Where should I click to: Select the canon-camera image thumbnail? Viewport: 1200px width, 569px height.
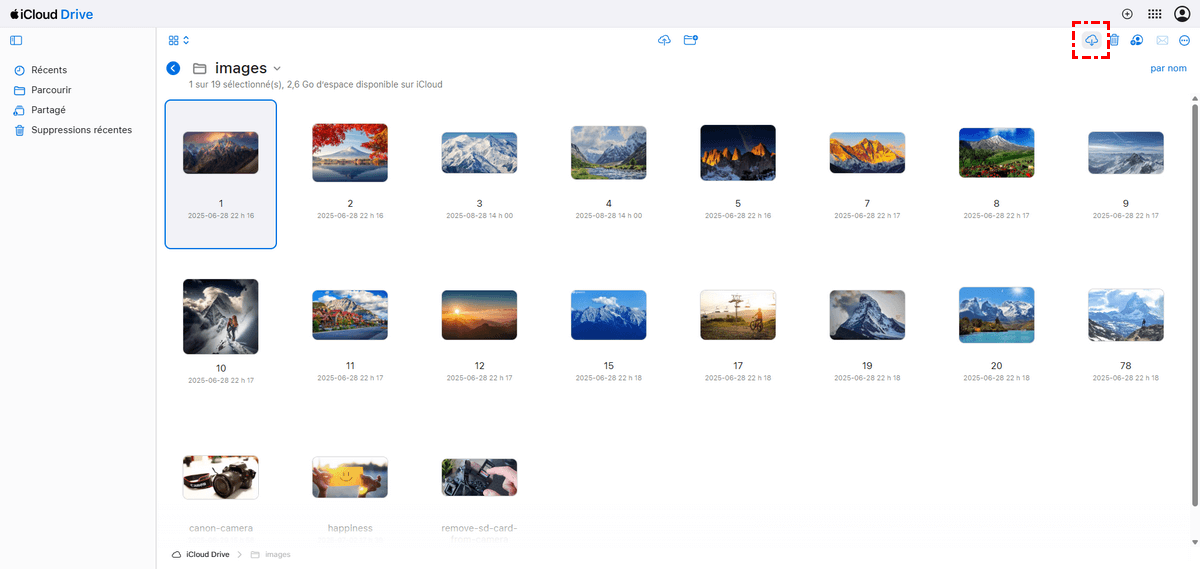[x=221, y=478]
